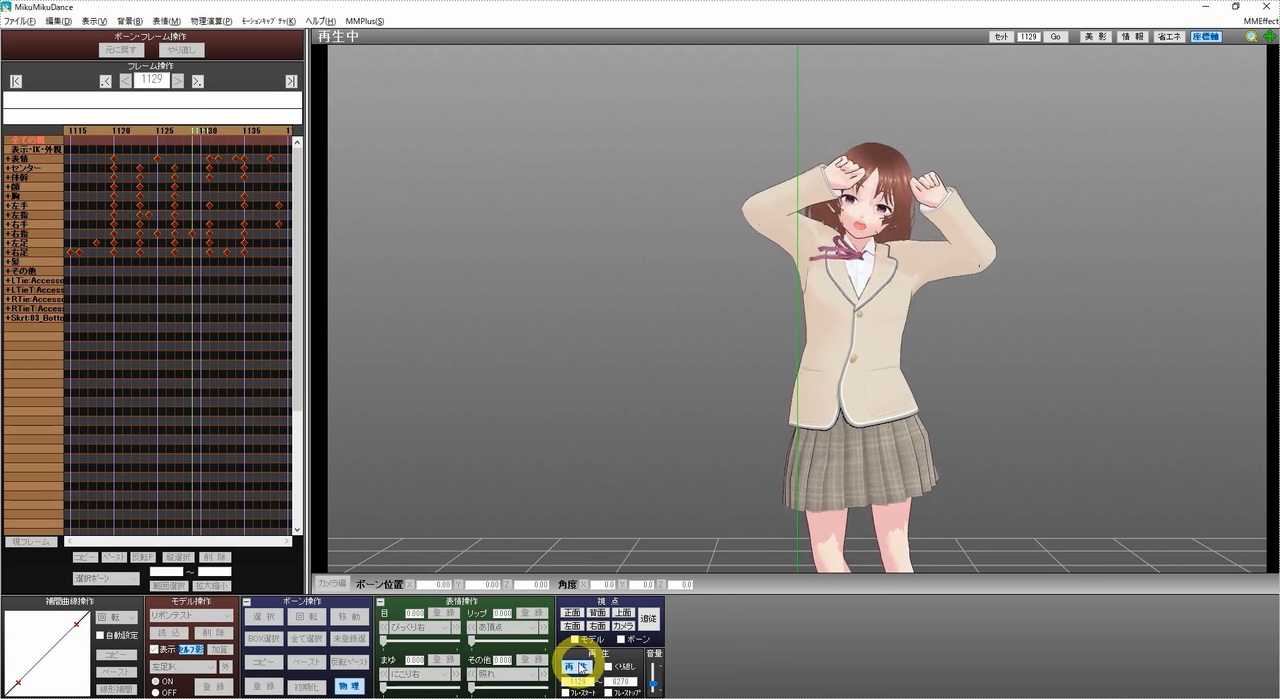
Task: Toggle the フレ・ストップ checkbox
Action: point(608,692)
